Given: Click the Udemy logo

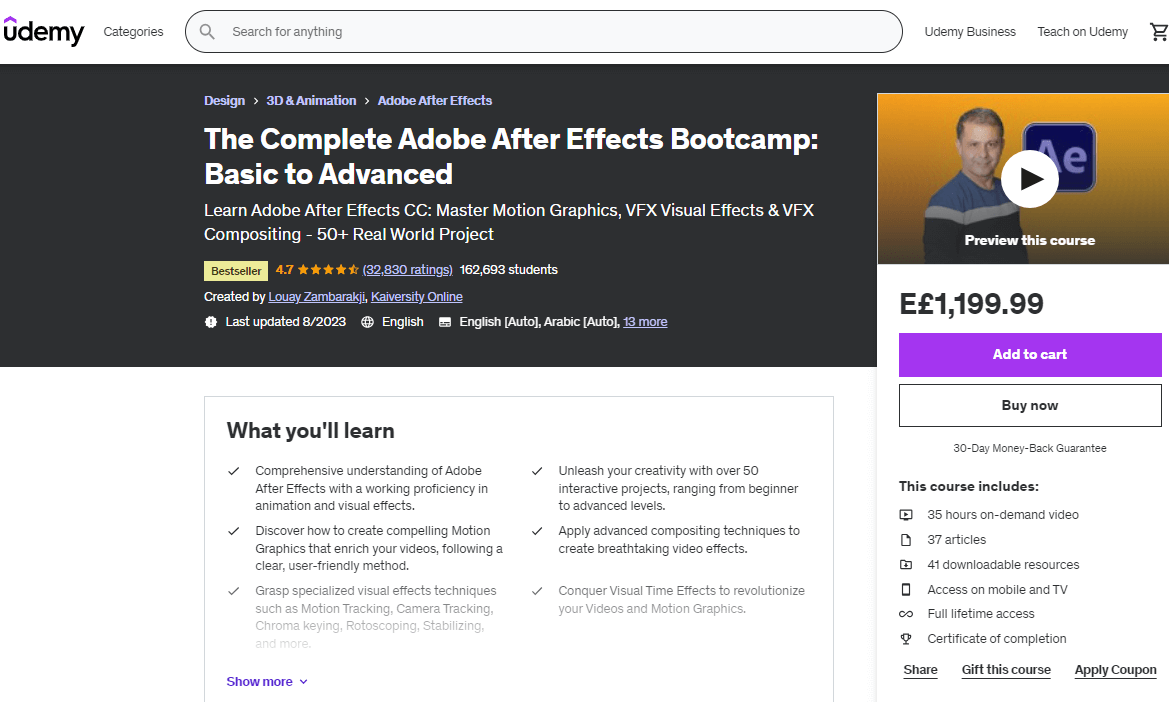Looking at the screenshot, I should tap(43, 32).
